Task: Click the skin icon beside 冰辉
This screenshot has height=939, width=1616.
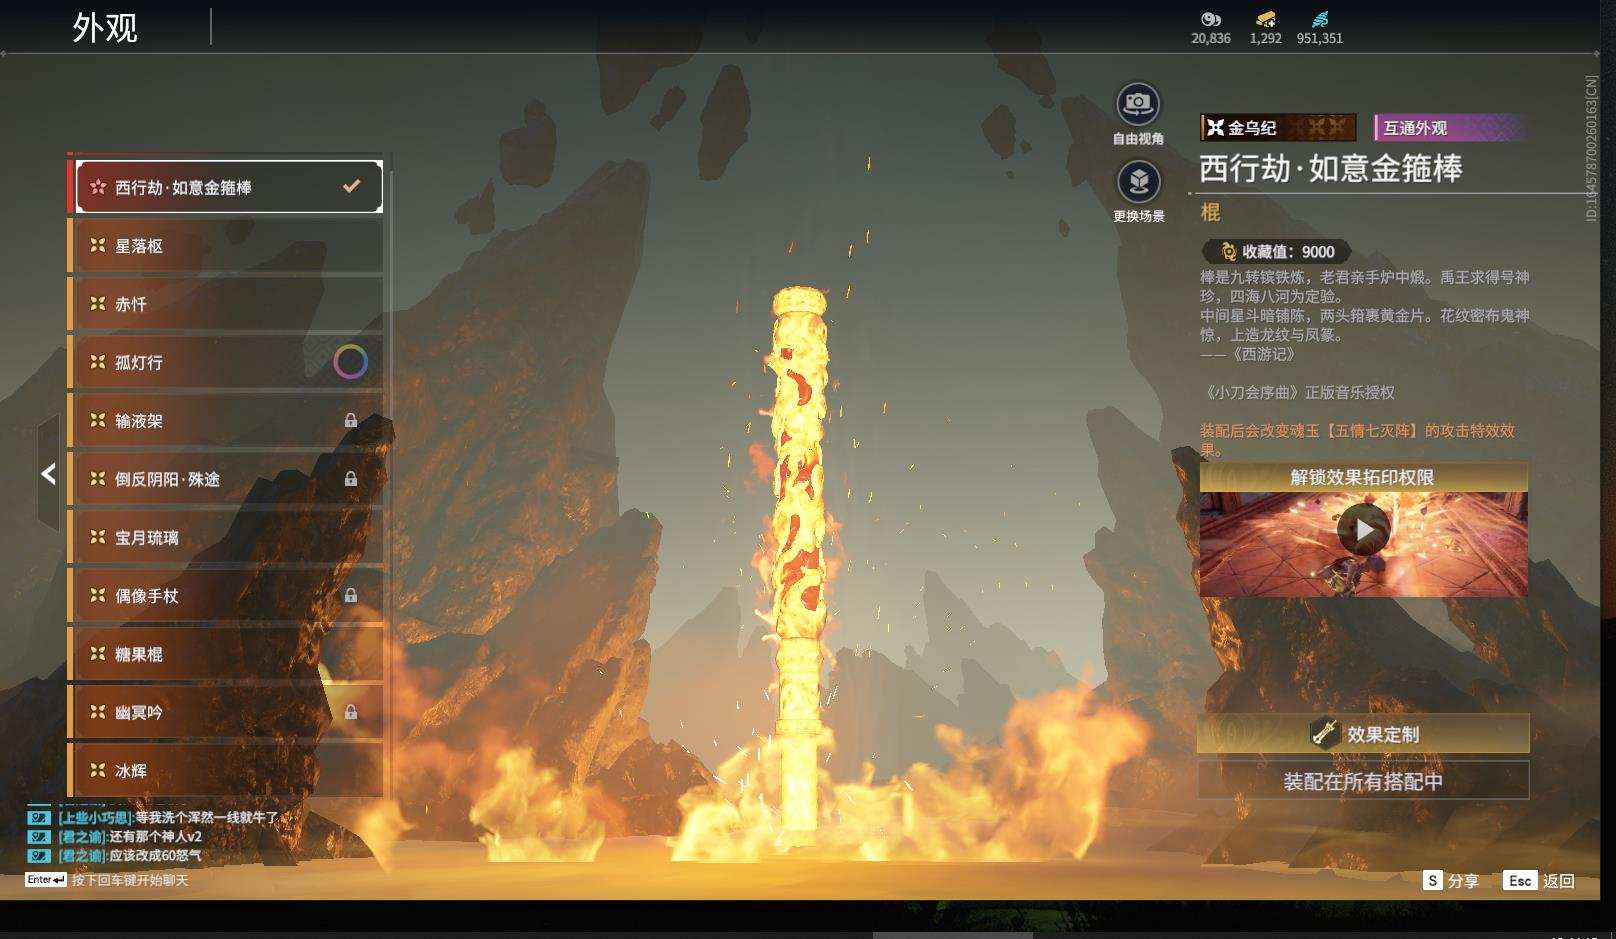Action: click(x=98, y=770)
